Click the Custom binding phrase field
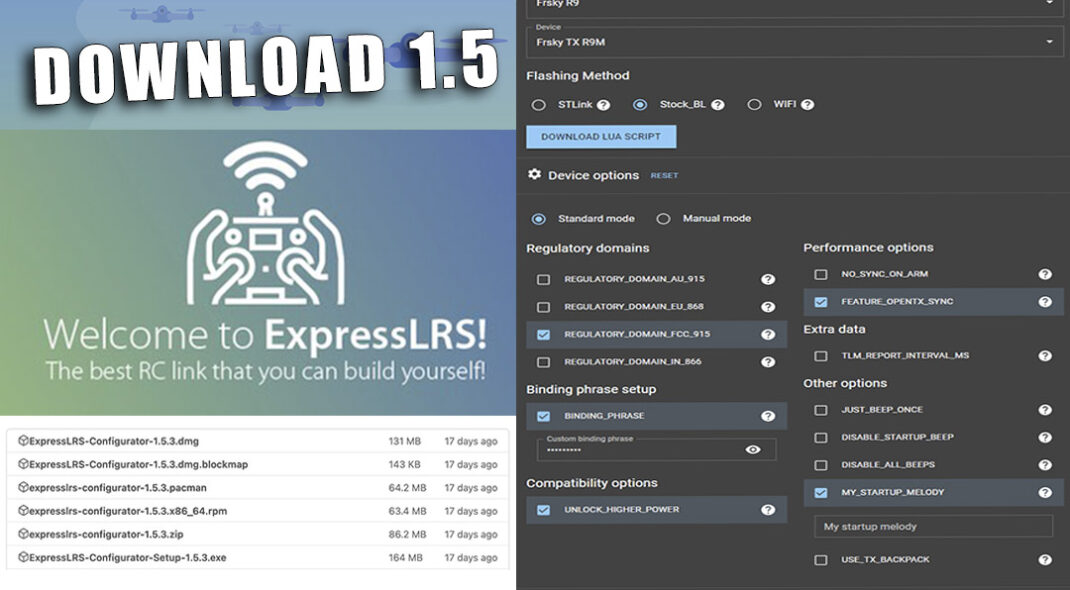Screen dimensions: 1070x590 pyautogui.click(x=656, y=449)
